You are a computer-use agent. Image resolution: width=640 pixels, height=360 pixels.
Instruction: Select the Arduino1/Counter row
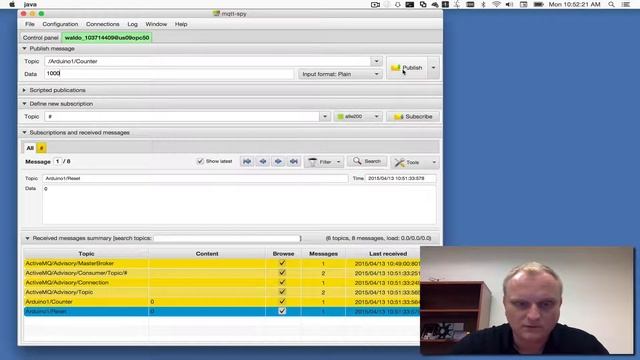coord(222,302)
